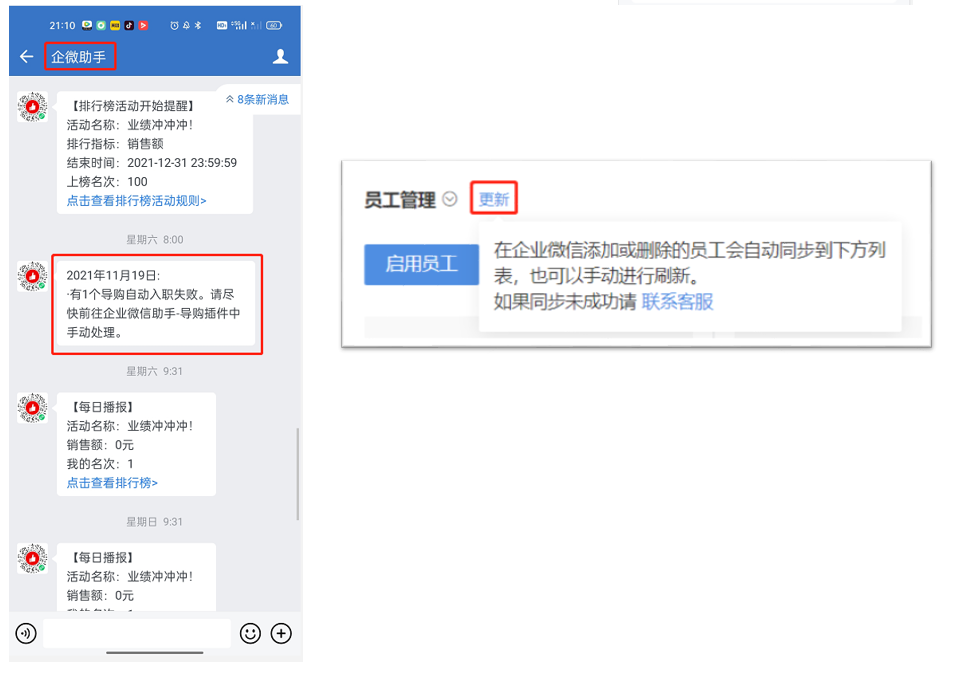Open the 联系客服 link in the tooltip
This screenshot has width=966, height=674.
pos(678,302)
